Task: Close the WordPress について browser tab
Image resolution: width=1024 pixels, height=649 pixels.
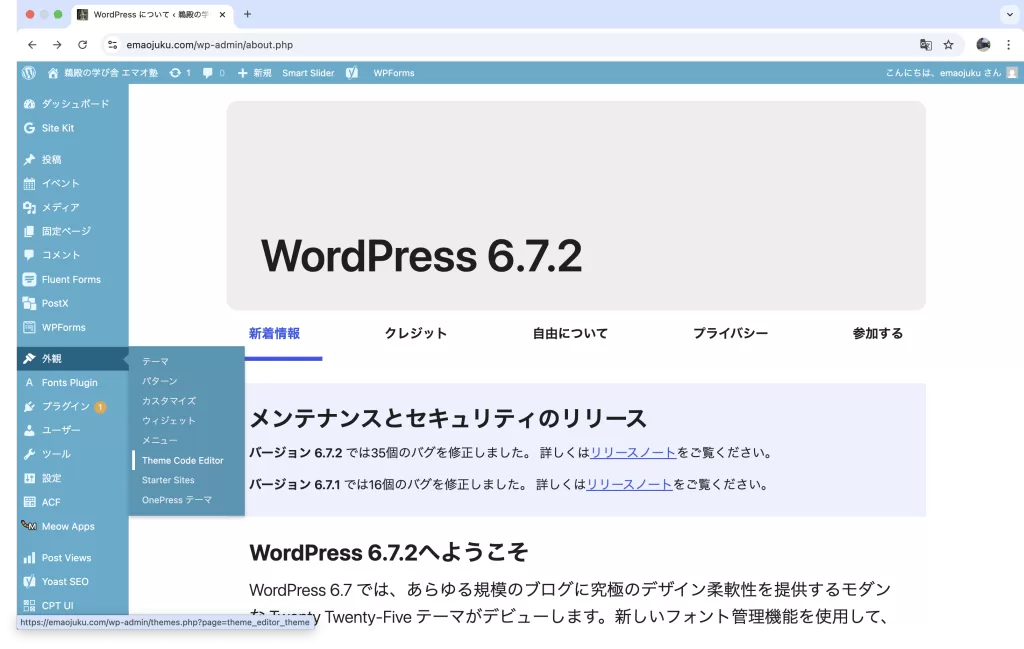Action: (x=222, y=14)
